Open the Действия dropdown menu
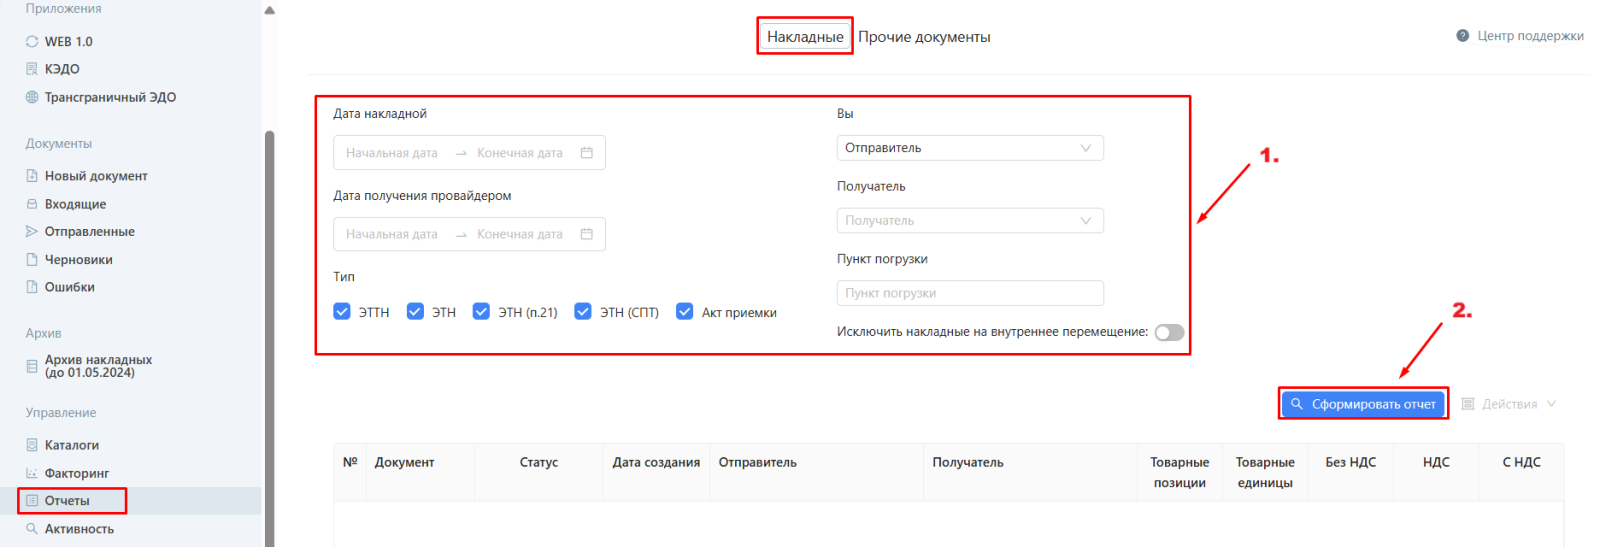This screenshot has width=1600, height=547. [1509, 404]
